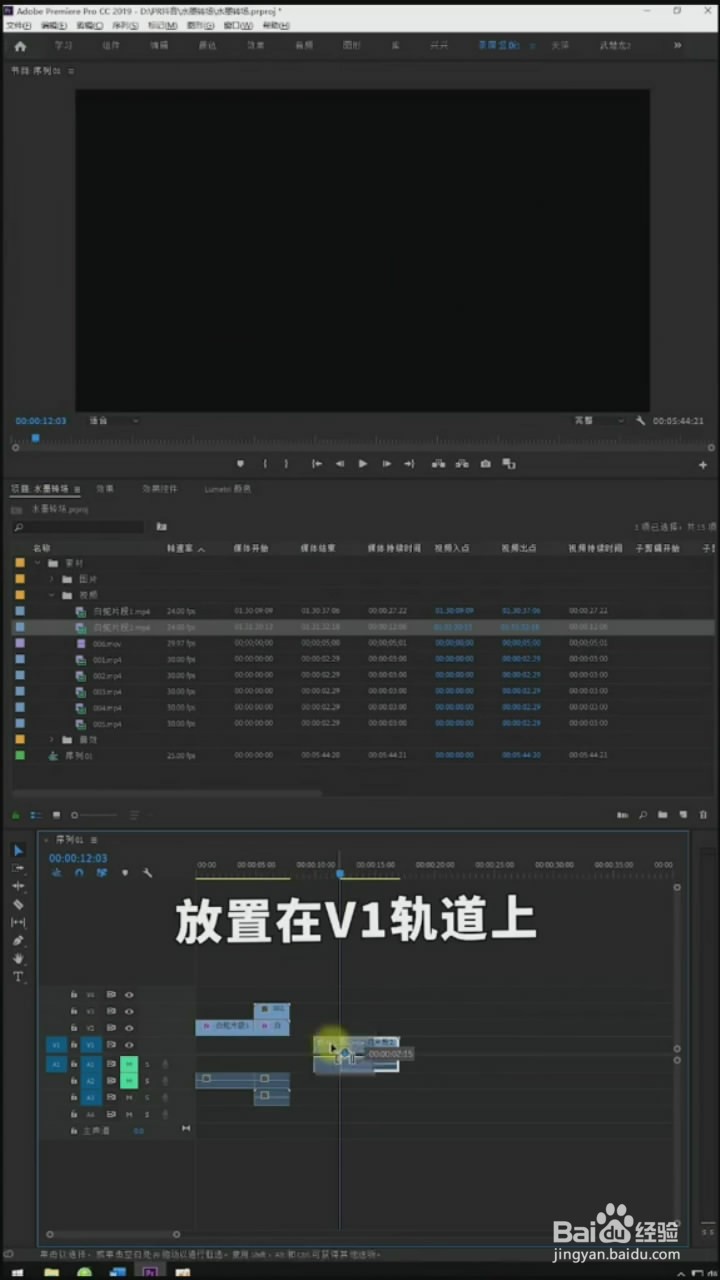Image resolution: width=720 pixels, height=1280 pixels.
Task: Switch to the Lumetri panel tab
Action: pyautogui.click(x=228, y=489)
